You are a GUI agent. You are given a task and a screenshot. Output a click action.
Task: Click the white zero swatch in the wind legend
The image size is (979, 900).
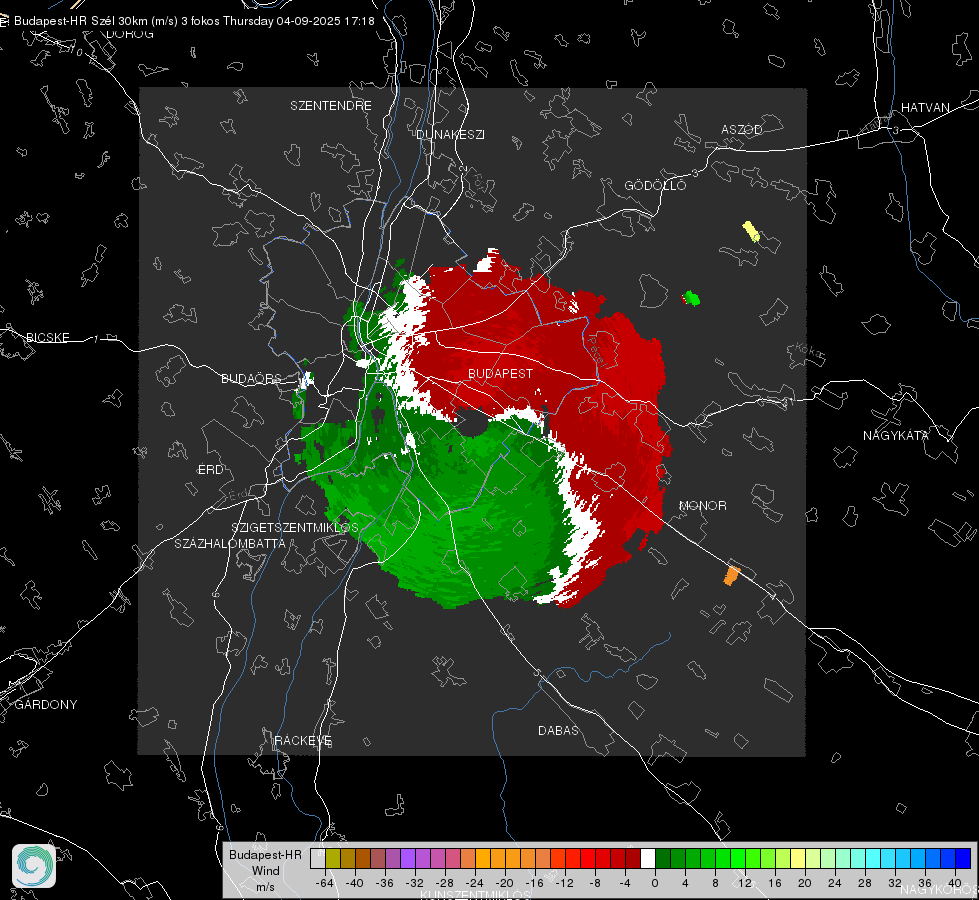pos(648,858)
